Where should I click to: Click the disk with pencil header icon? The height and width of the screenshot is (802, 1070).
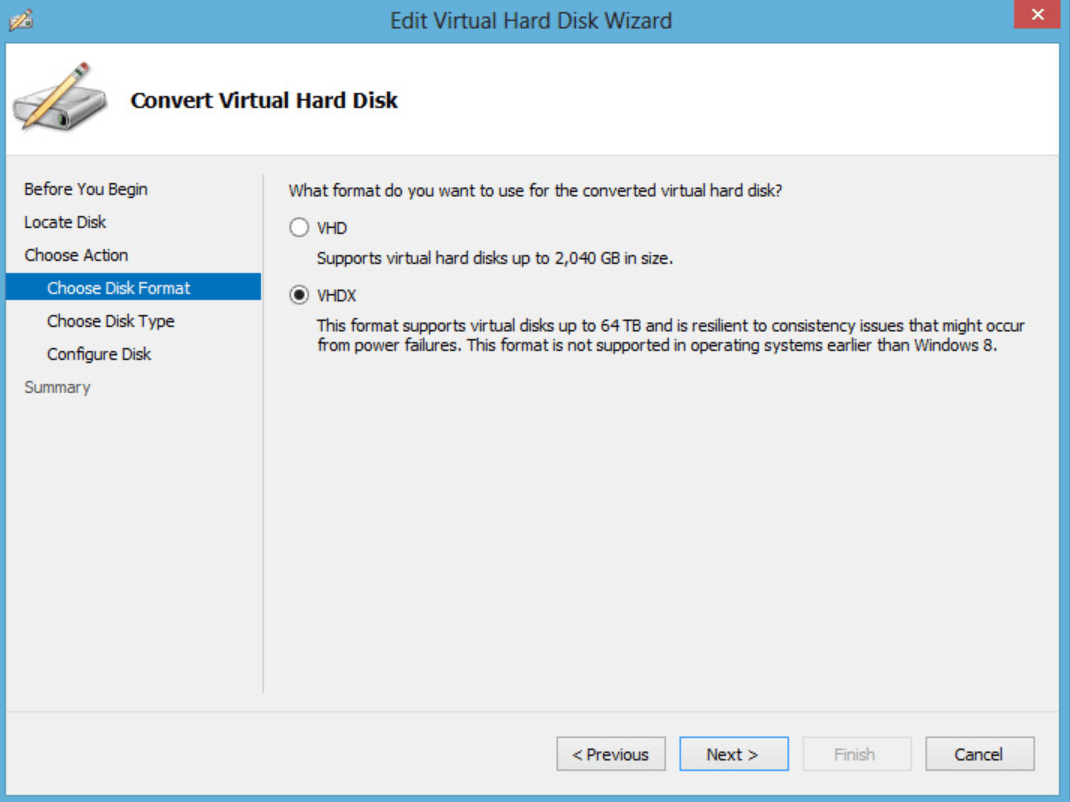(59, 100)
